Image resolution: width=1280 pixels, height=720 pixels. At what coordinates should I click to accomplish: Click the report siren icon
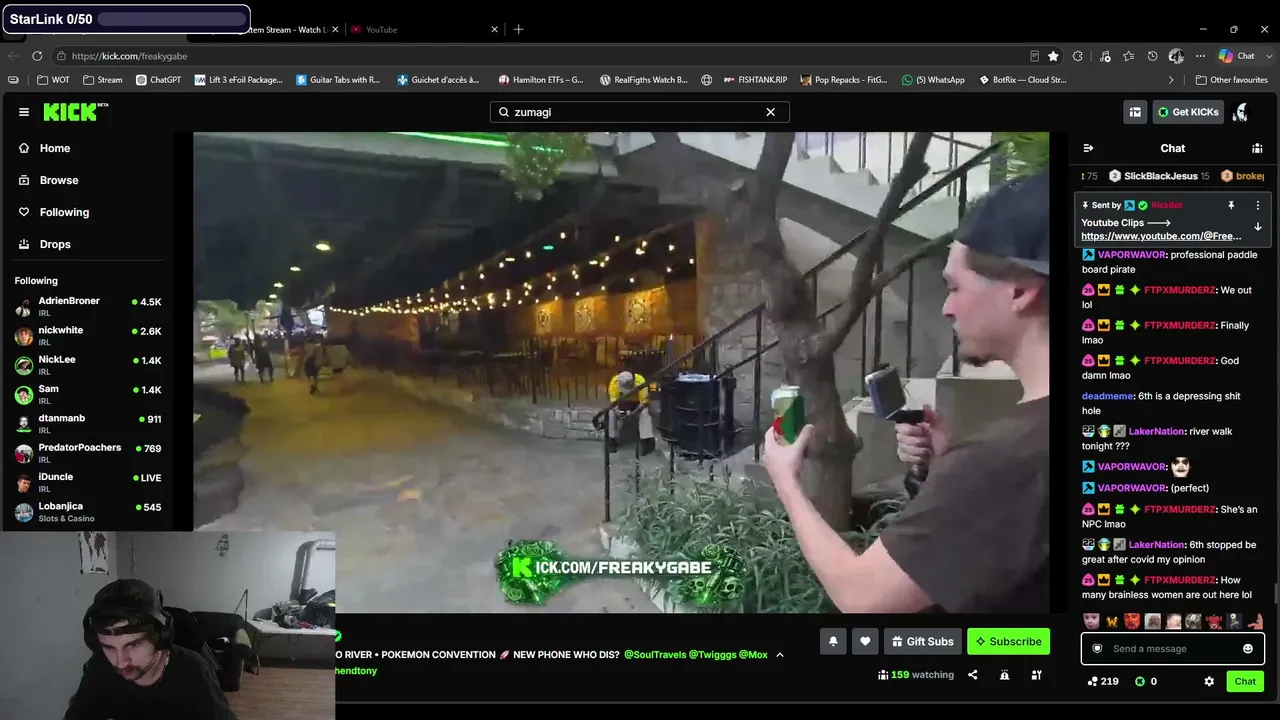pos(1004,675)
